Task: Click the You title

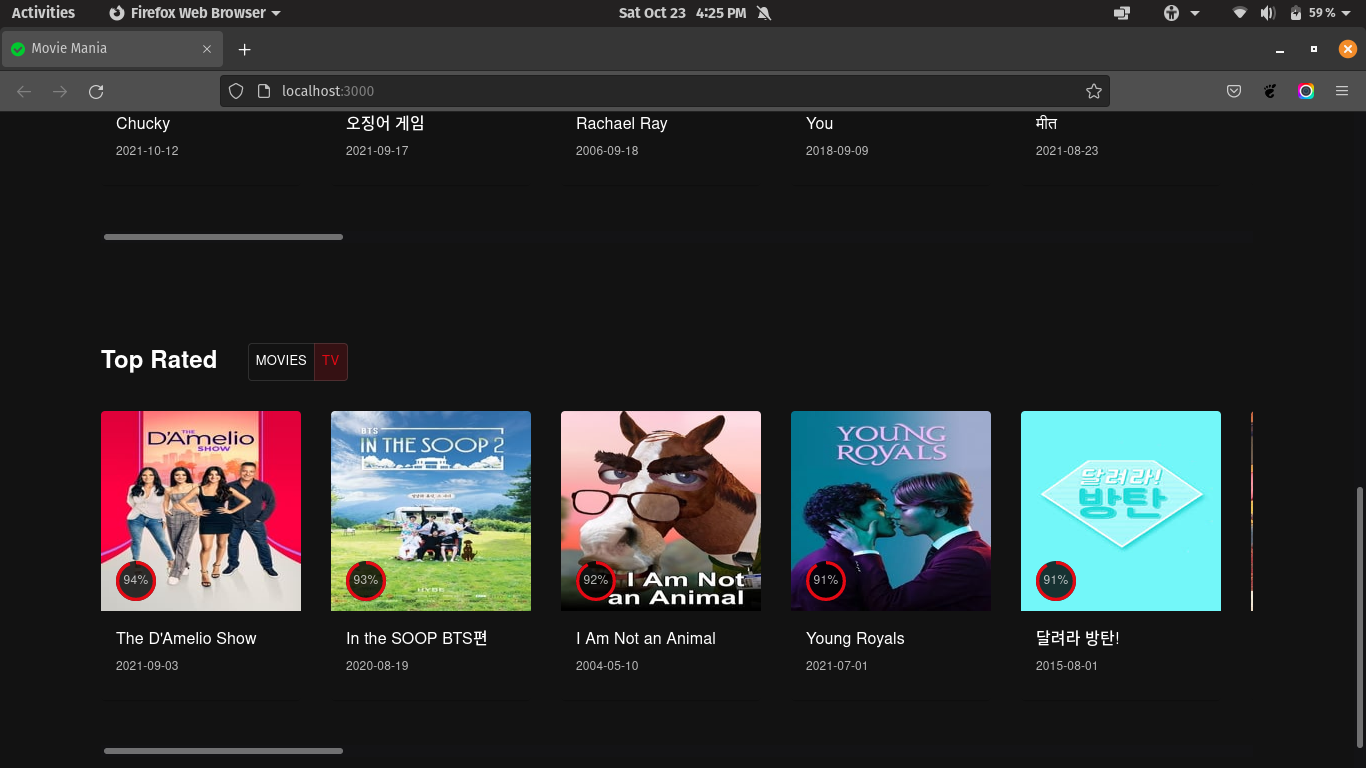Action: pos(820,123)
